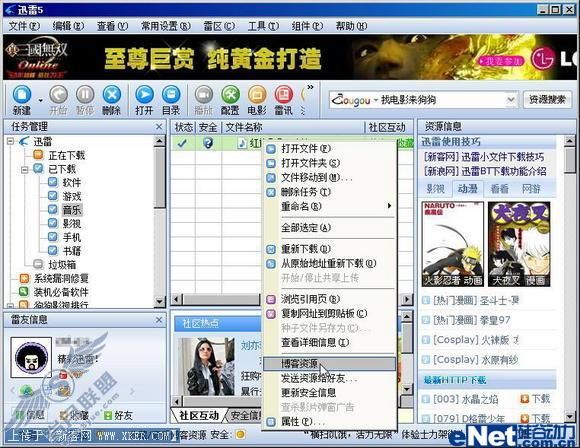Choose 删除任务(T) in the context menu

tap(329, 192)
